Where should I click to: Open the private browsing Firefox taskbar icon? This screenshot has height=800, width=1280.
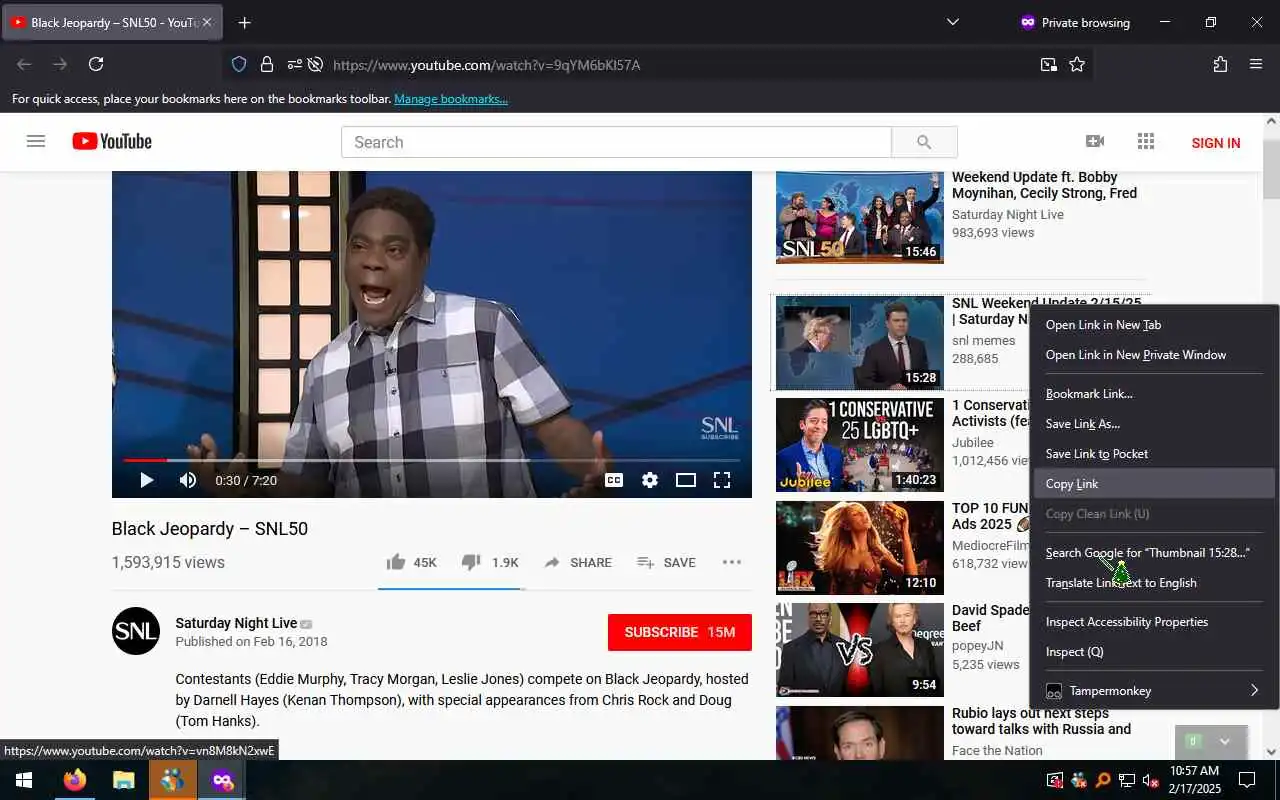point(222,780)
